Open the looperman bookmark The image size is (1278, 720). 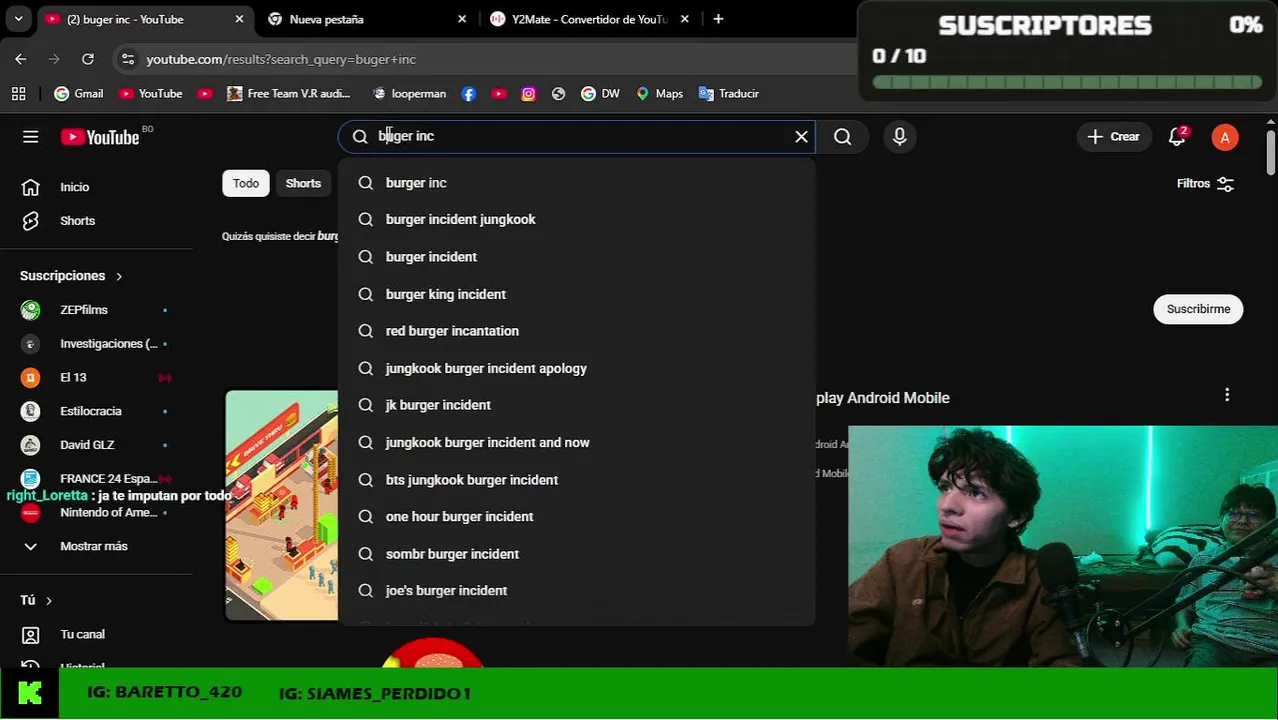(x=409, y=94)
